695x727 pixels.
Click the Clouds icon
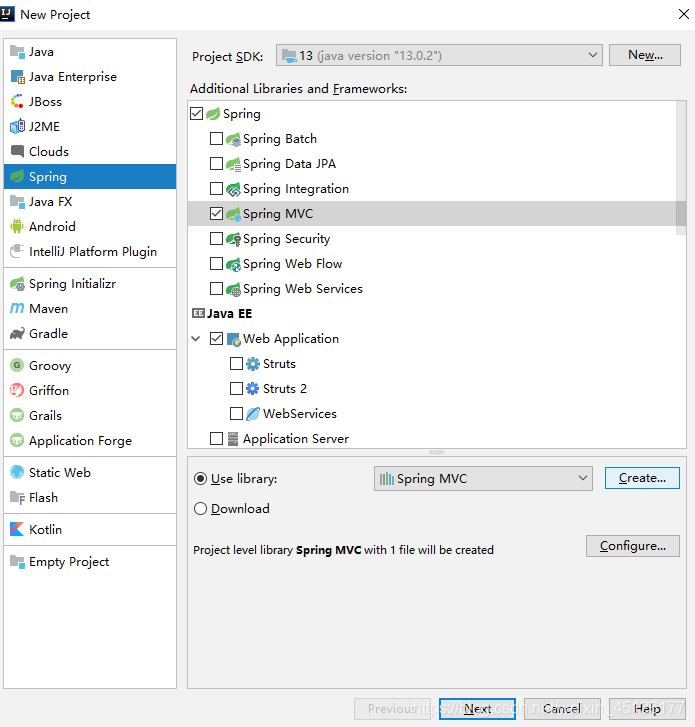[17, 152]
